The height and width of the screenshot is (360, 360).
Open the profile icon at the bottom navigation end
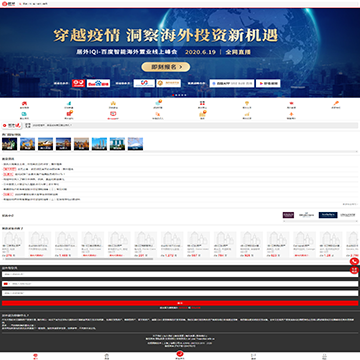click(x=324, y=356)
